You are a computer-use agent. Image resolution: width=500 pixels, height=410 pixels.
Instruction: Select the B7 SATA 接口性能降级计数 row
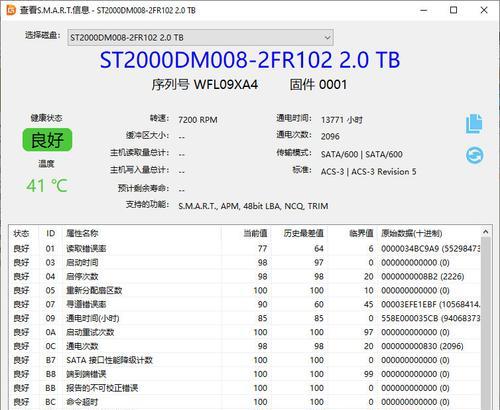pyautogui.click(x=245, y=360)
